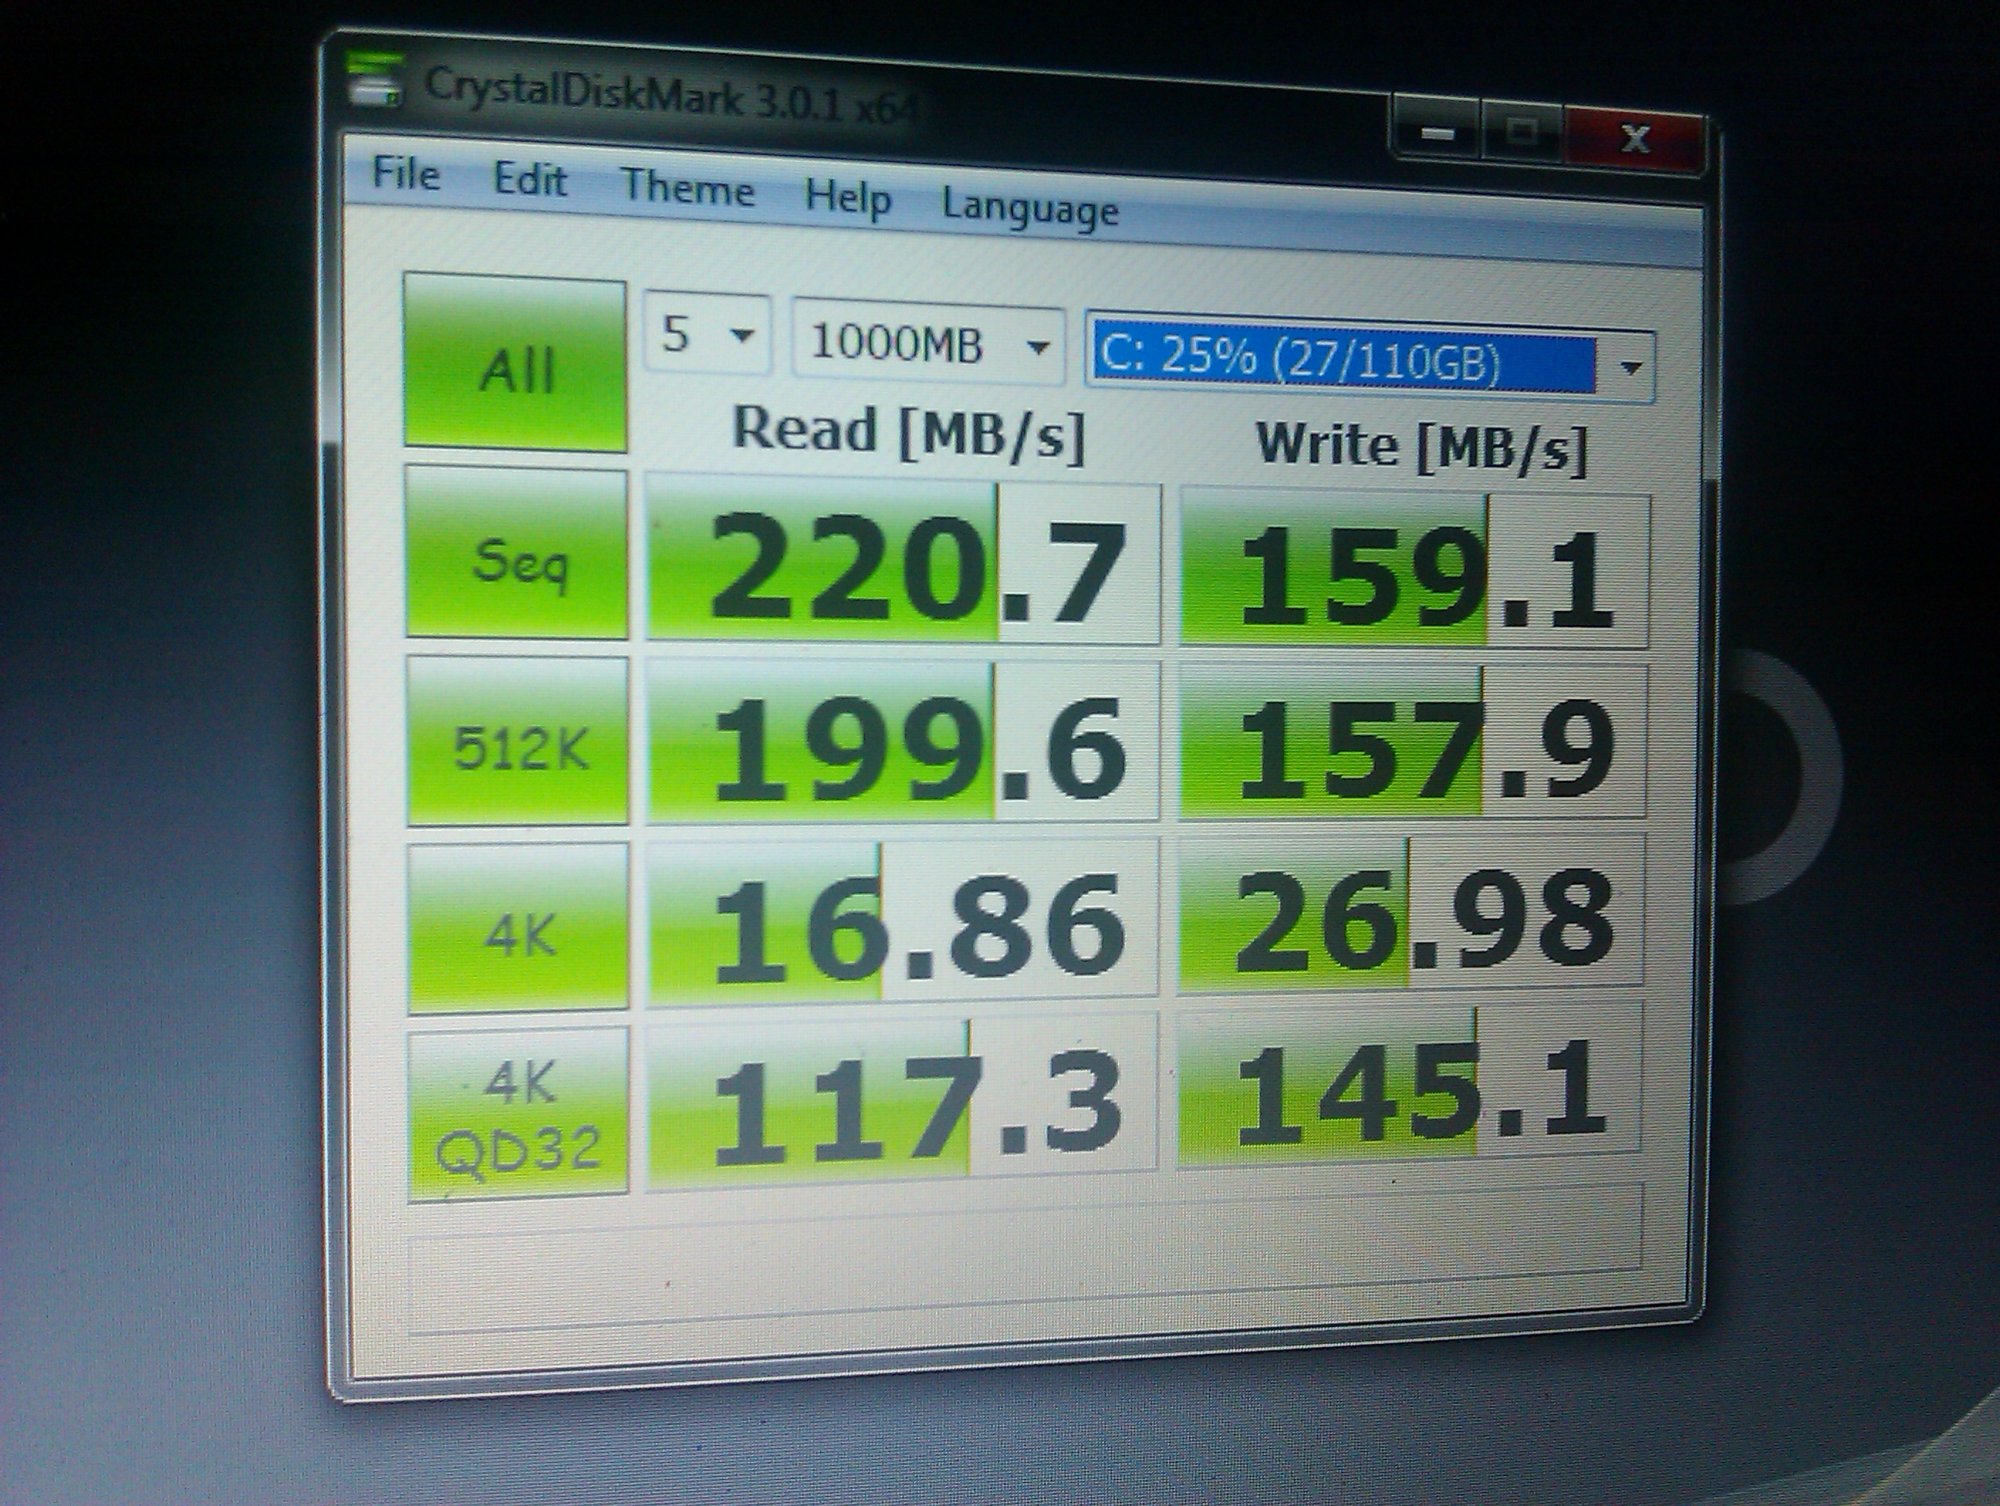The height and width of the screenshot is (1506, 2000).
Task: Start the Seq benchmark test
Action: 517,552
